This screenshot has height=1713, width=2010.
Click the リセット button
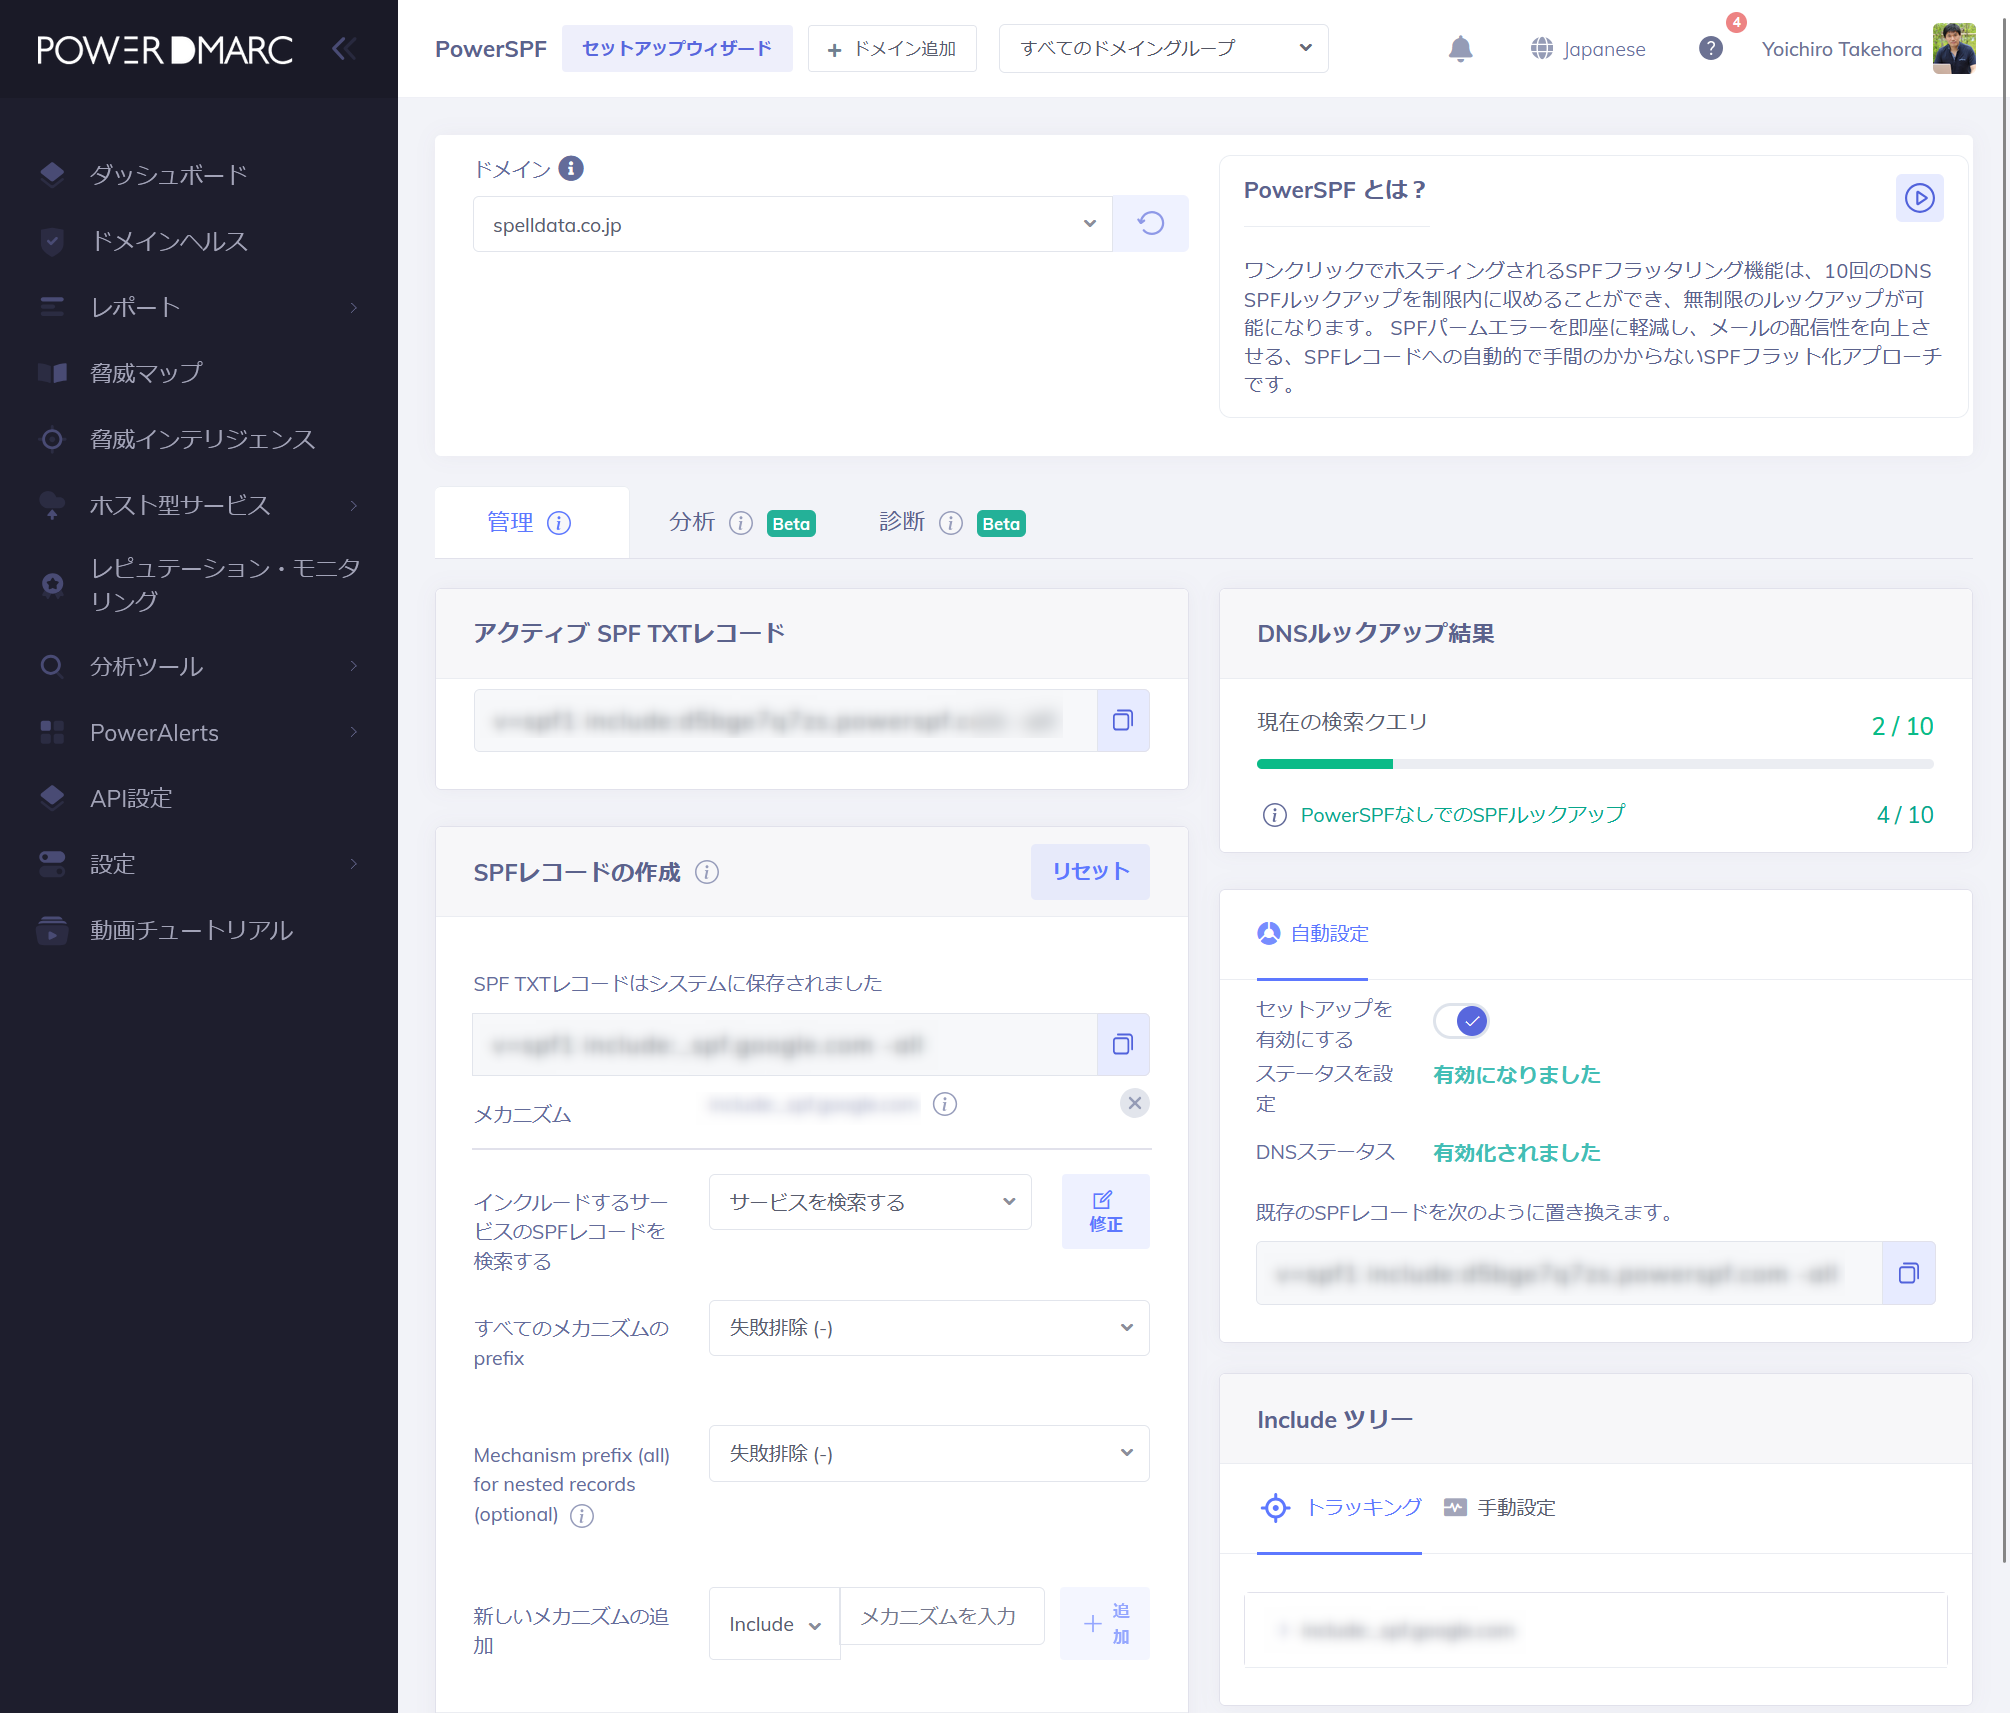click(x=1090, y=872)
